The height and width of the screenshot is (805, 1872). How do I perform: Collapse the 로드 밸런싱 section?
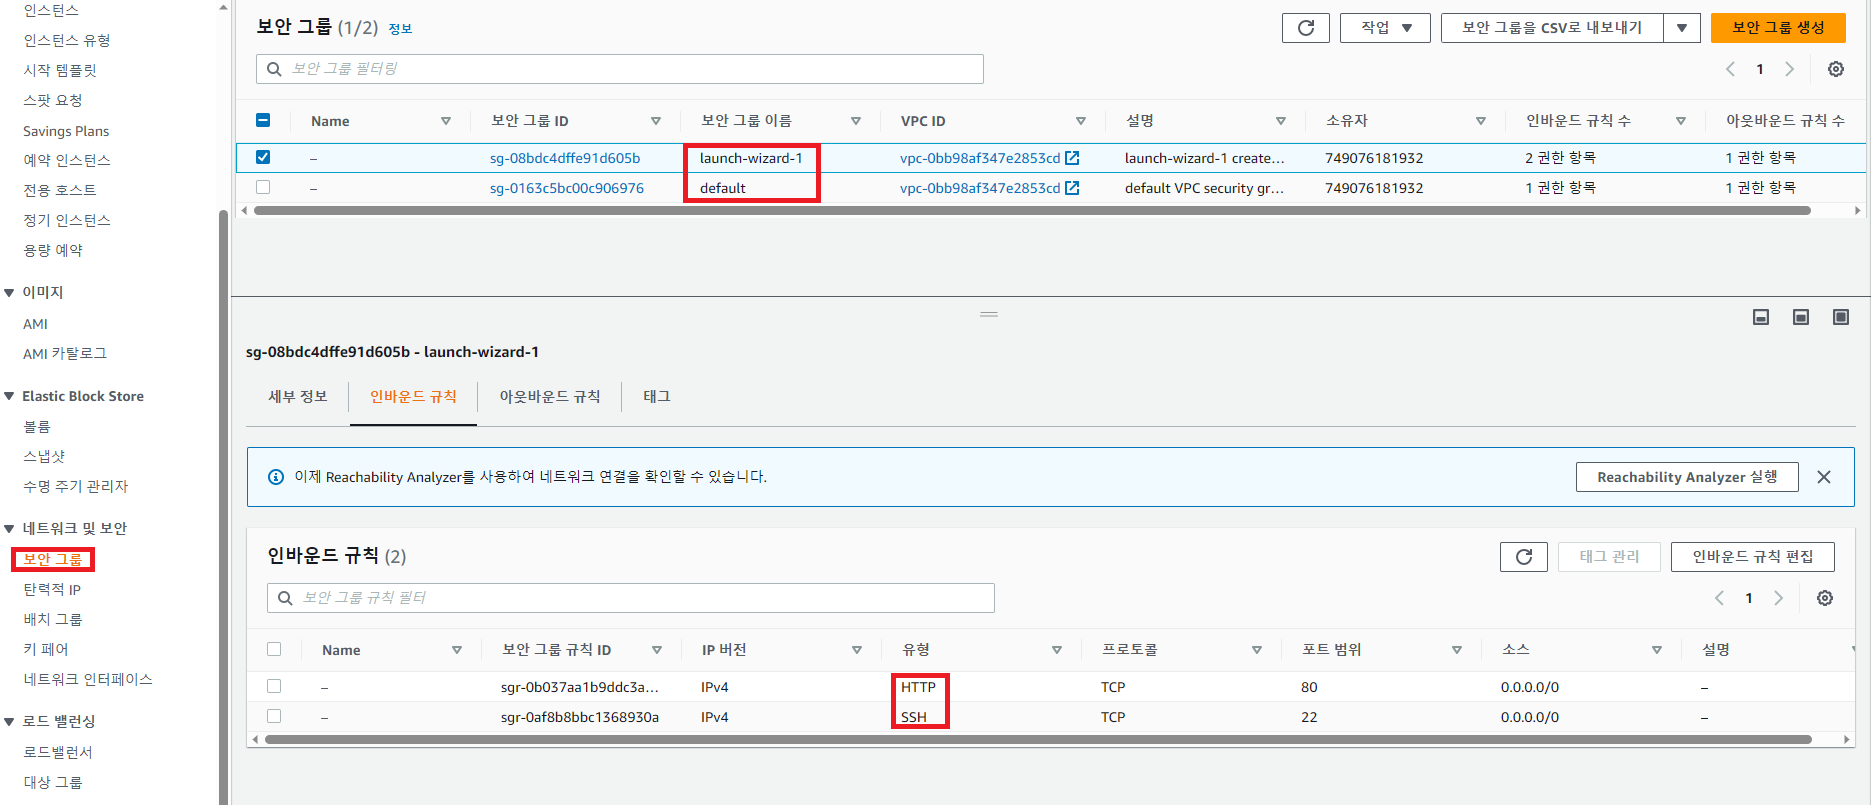(x=9, y=722)
